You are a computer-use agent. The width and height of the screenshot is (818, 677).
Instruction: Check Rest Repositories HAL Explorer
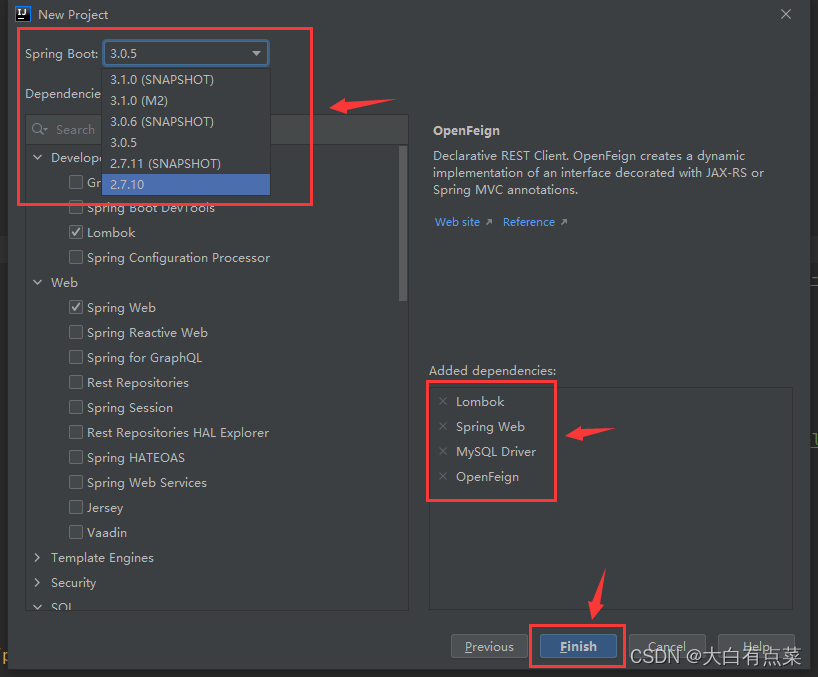76,432
